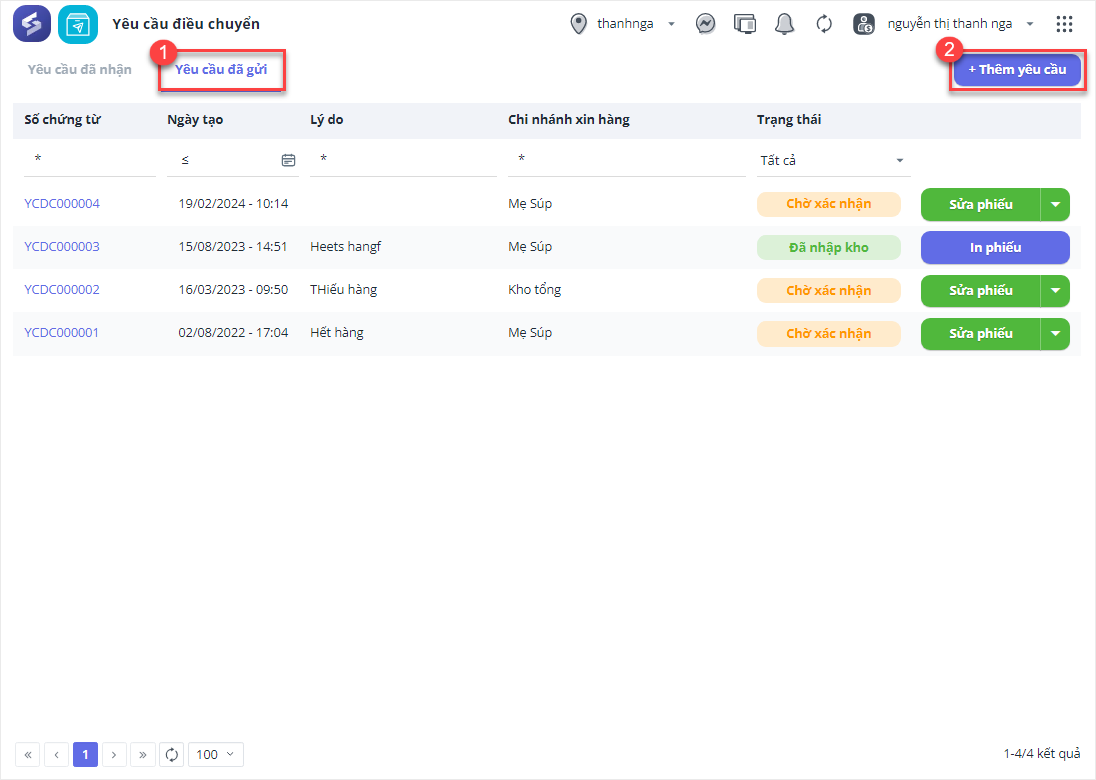
Task: Click the Ngày tạo column header
Action: [195, 120]
